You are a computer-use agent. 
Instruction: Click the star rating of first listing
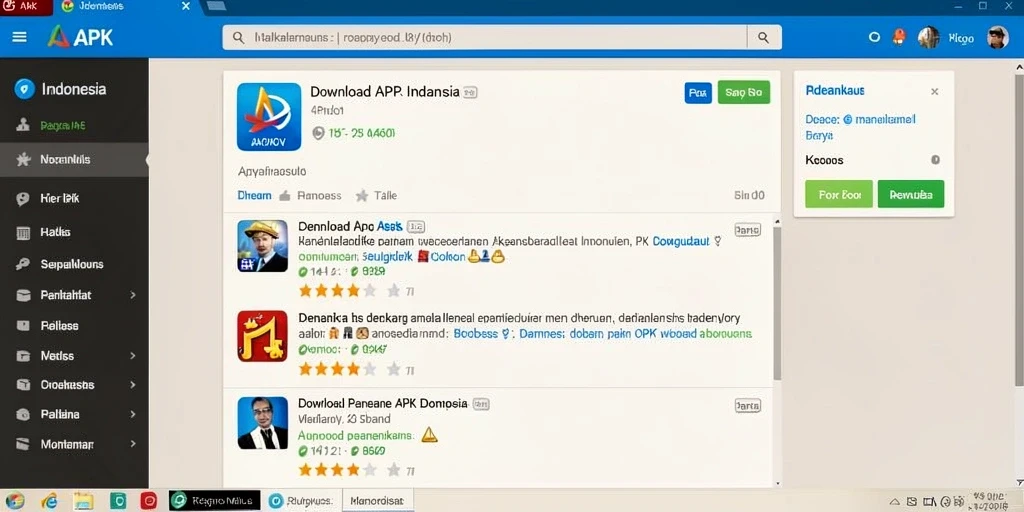point(338,291)
